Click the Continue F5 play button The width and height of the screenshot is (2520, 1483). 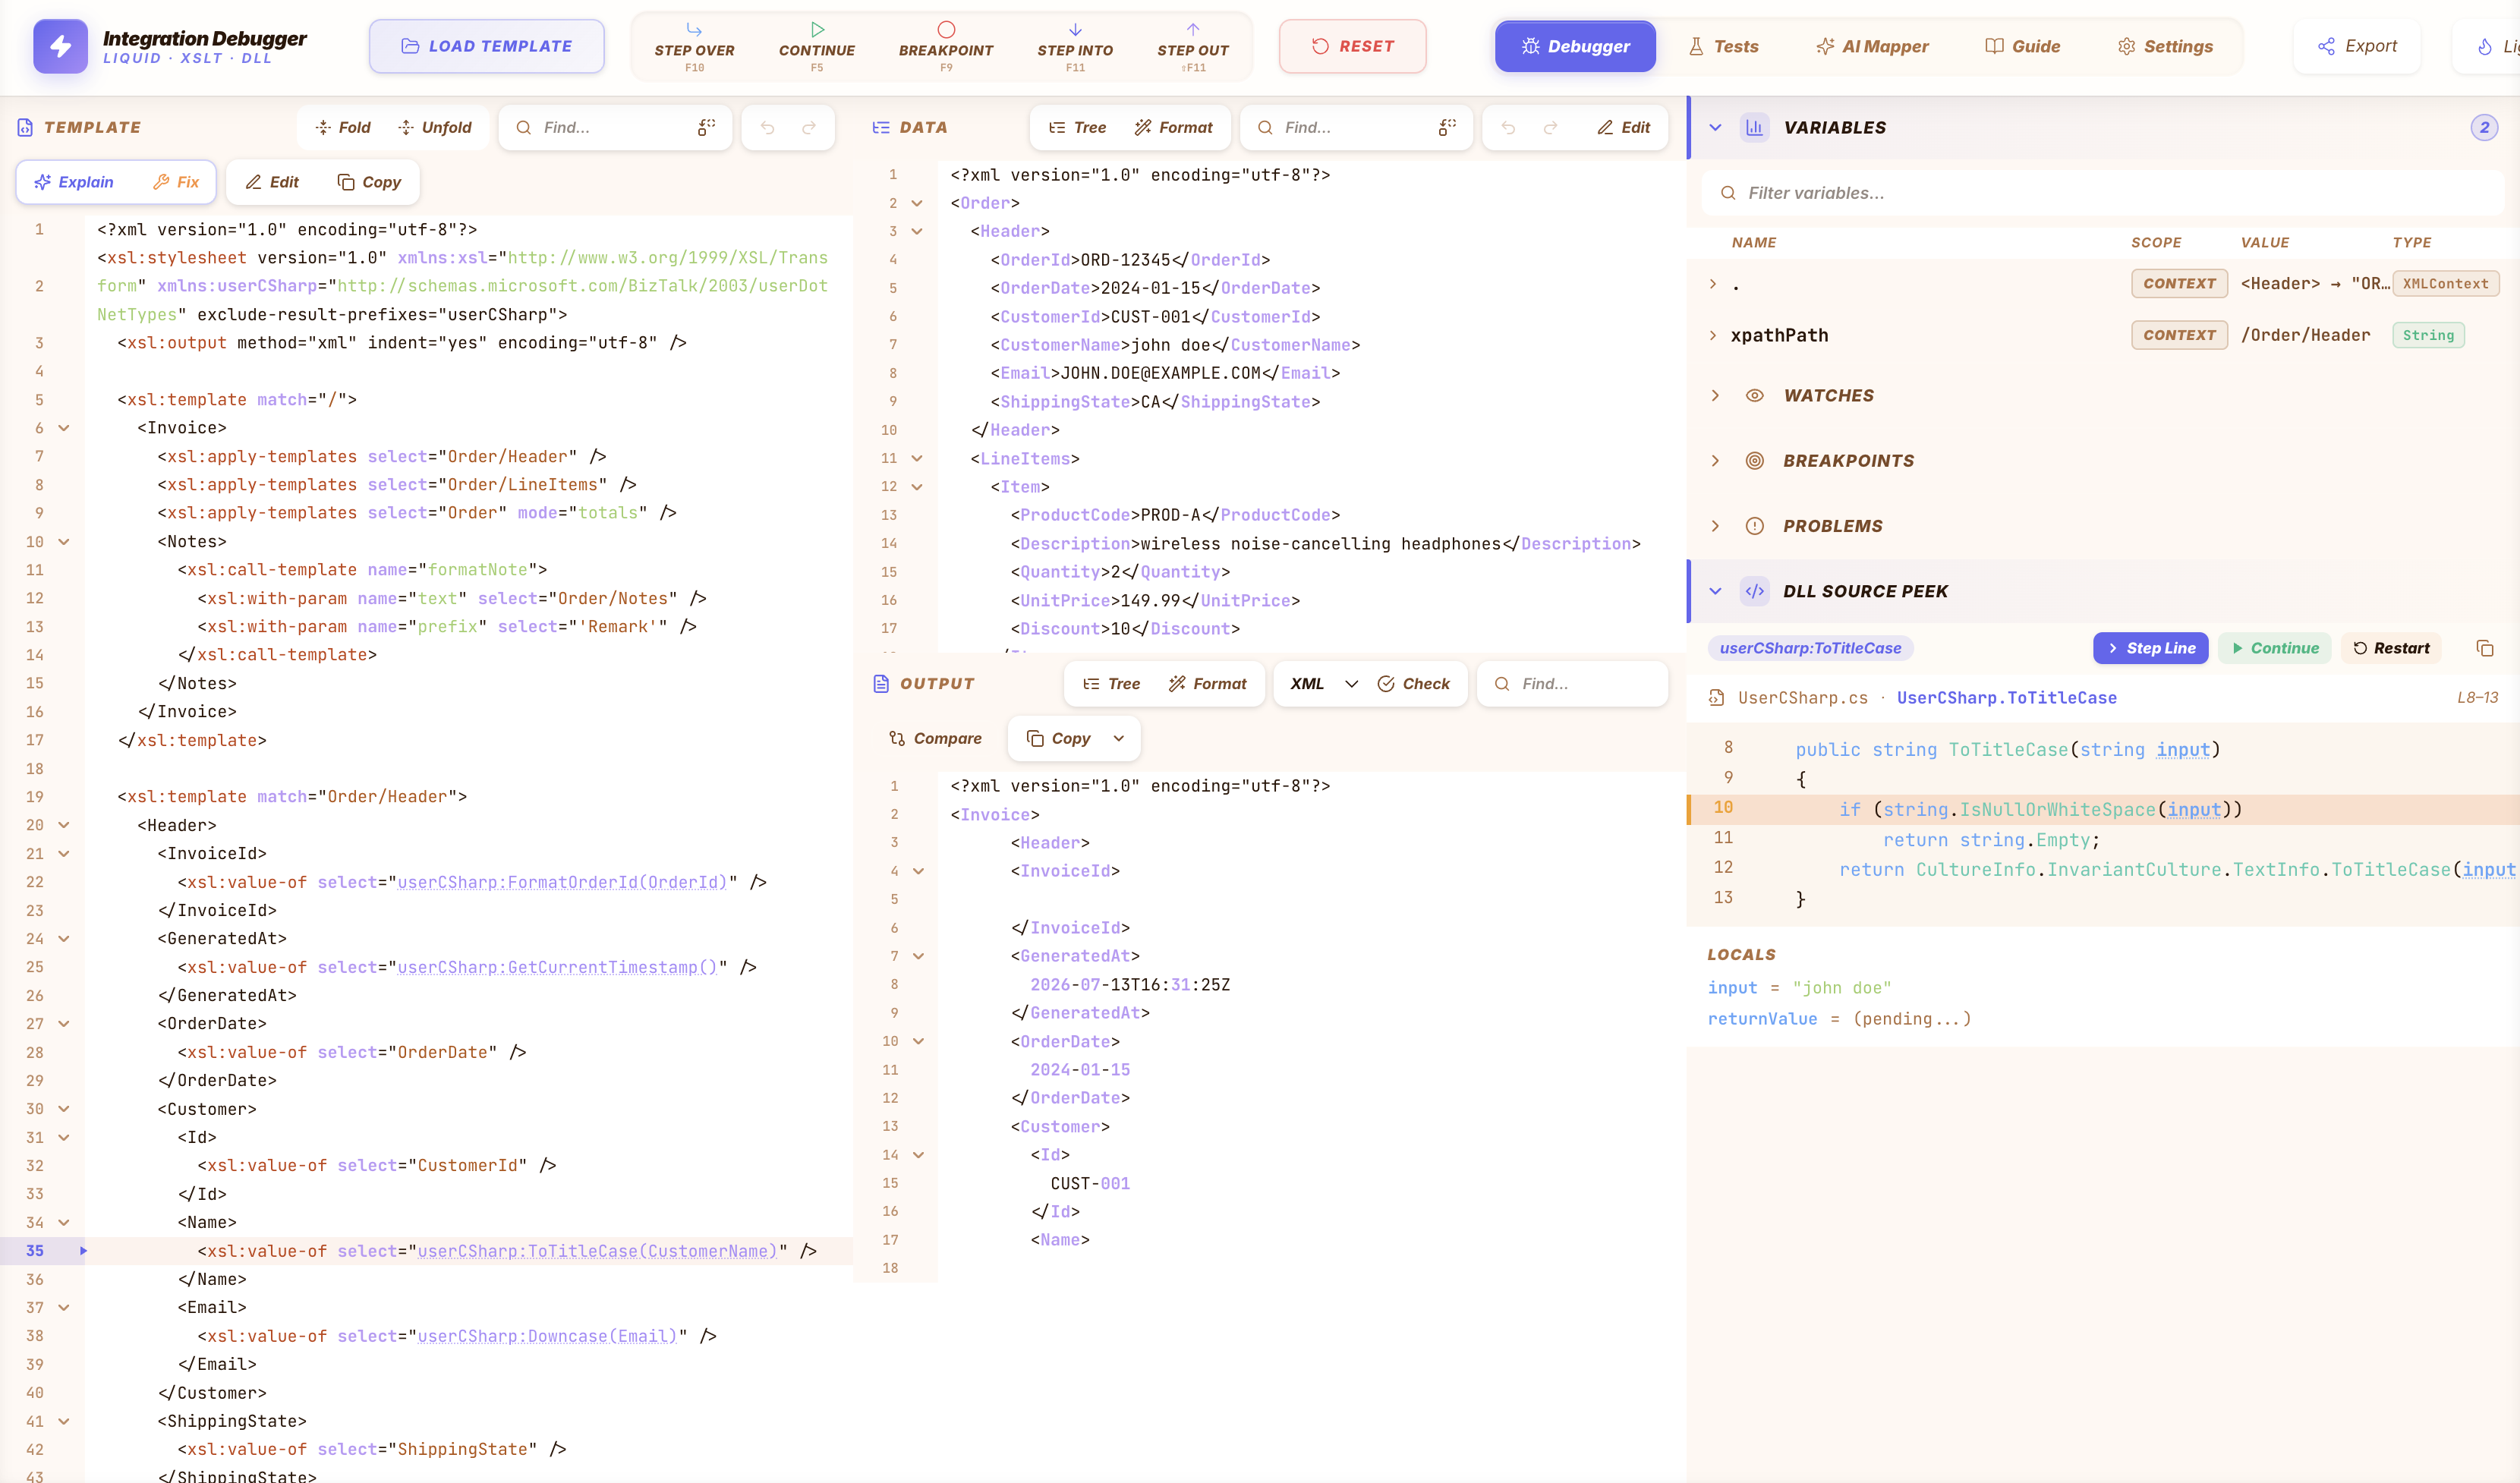point(816,46)
